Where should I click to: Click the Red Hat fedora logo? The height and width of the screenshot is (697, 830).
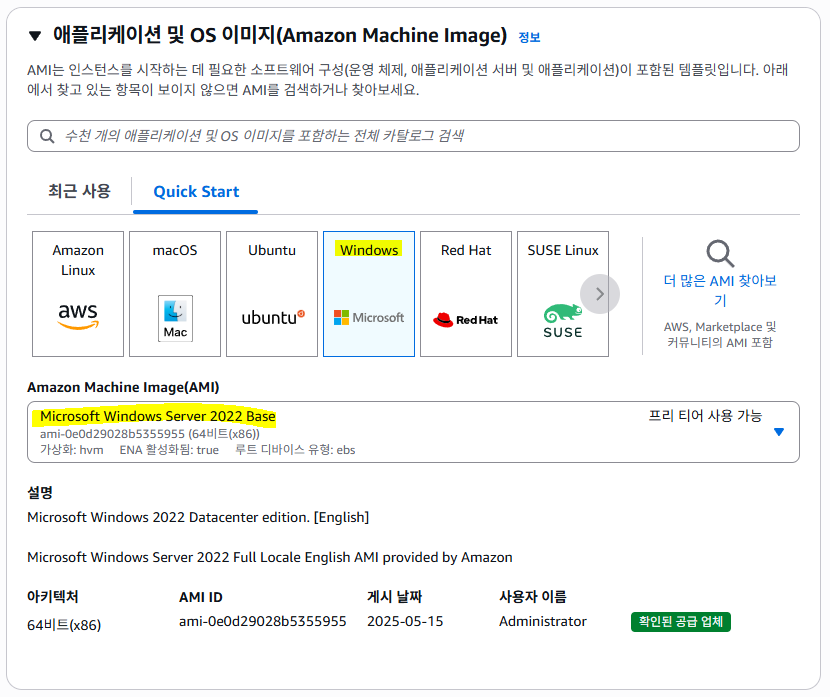(465, 320)
